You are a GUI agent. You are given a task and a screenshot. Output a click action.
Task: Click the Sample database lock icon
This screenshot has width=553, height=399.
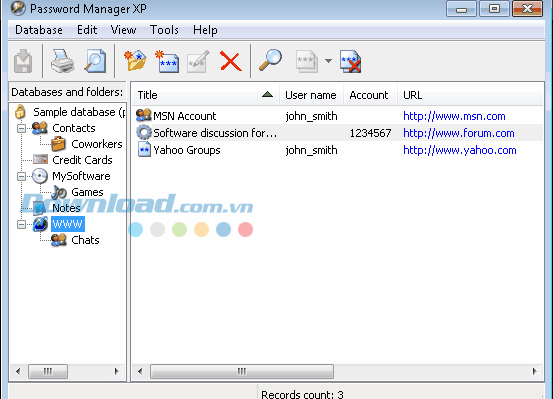(x=20, y=112)
